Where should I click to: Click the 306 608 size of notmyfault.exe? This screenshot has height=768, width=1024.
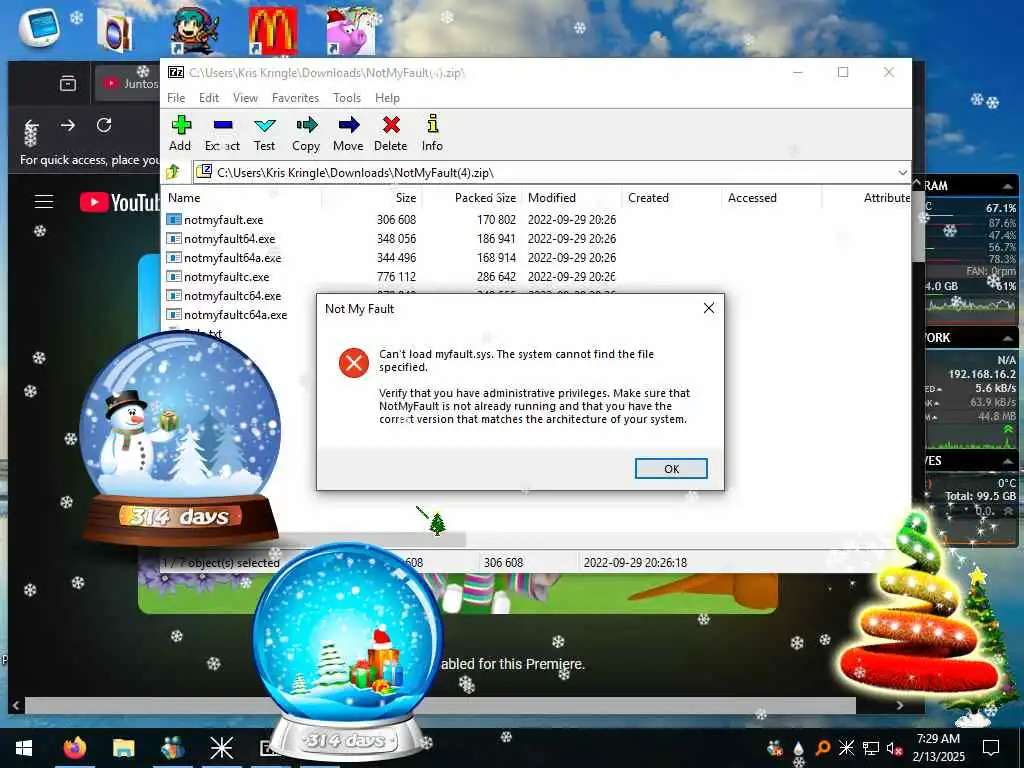(396, 220)
